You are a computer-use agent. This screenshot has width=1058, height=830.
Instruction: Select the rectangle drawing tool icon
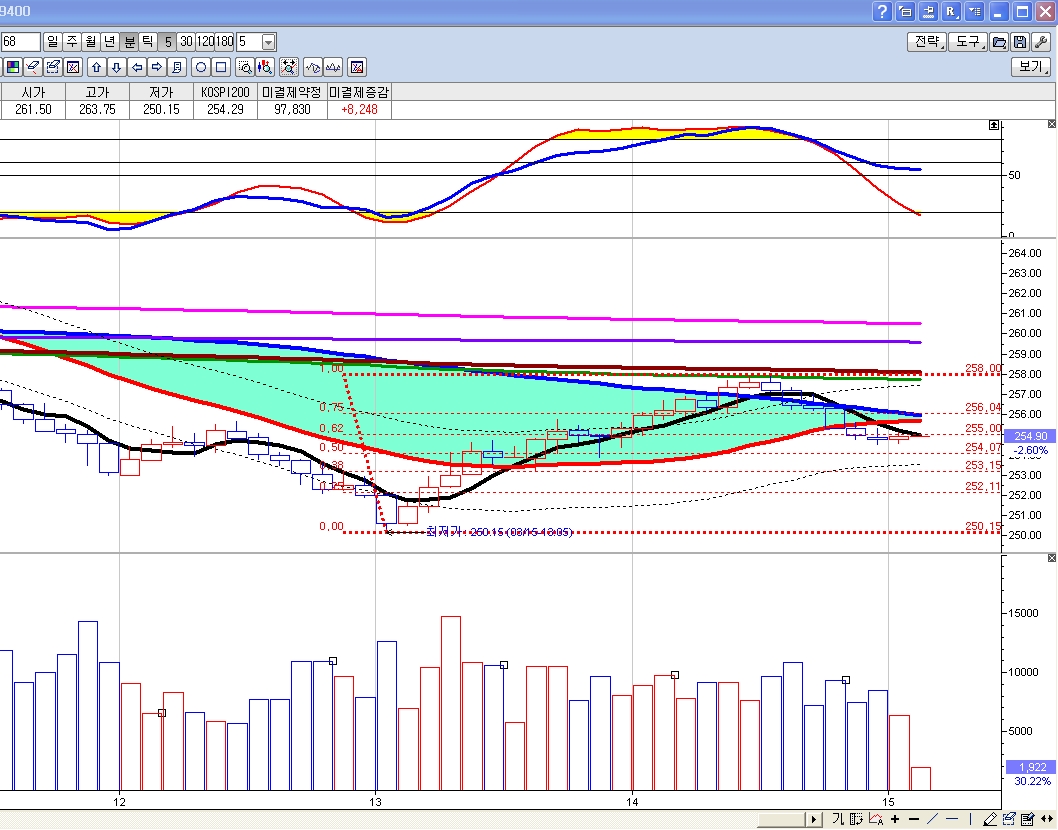[x=221, y=67]
